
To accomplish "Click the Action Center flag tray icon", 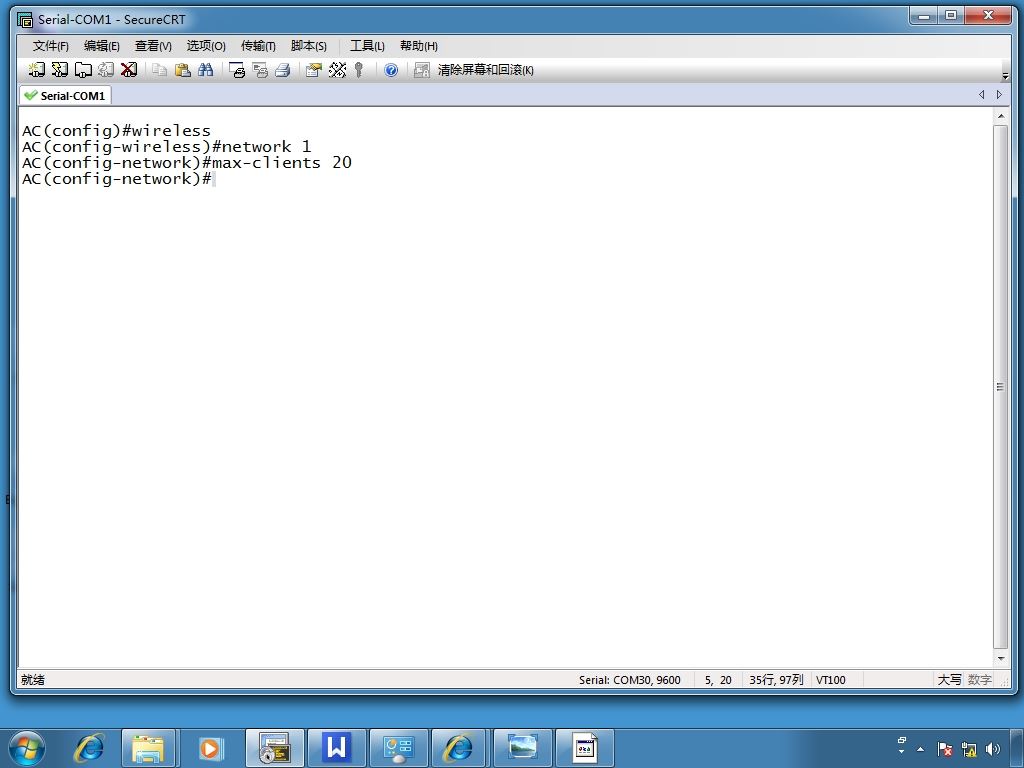I will click(x=945, y=749).
